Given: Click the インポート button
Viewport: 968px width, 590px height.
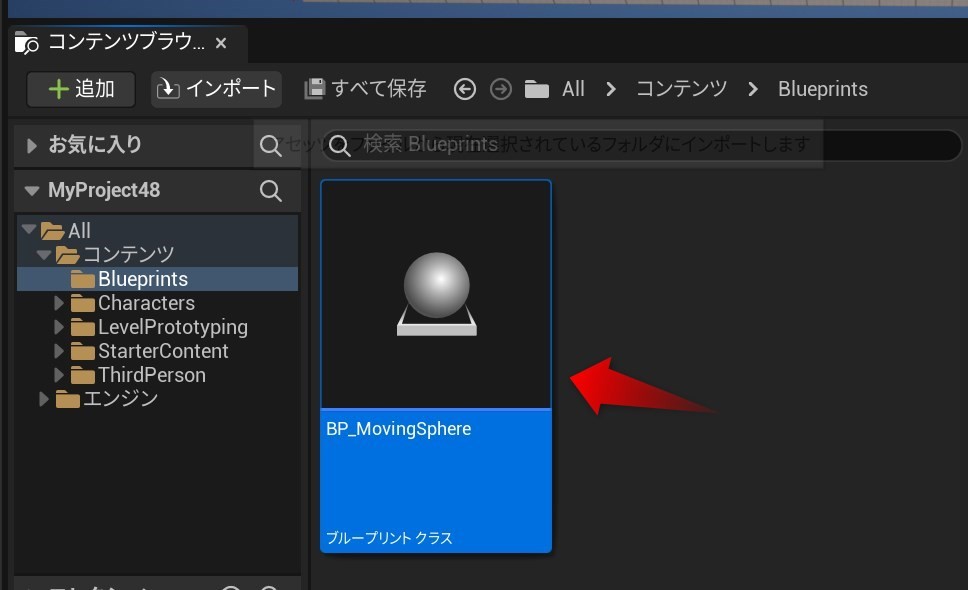Looking at the screenshot, I should [216, 89].
